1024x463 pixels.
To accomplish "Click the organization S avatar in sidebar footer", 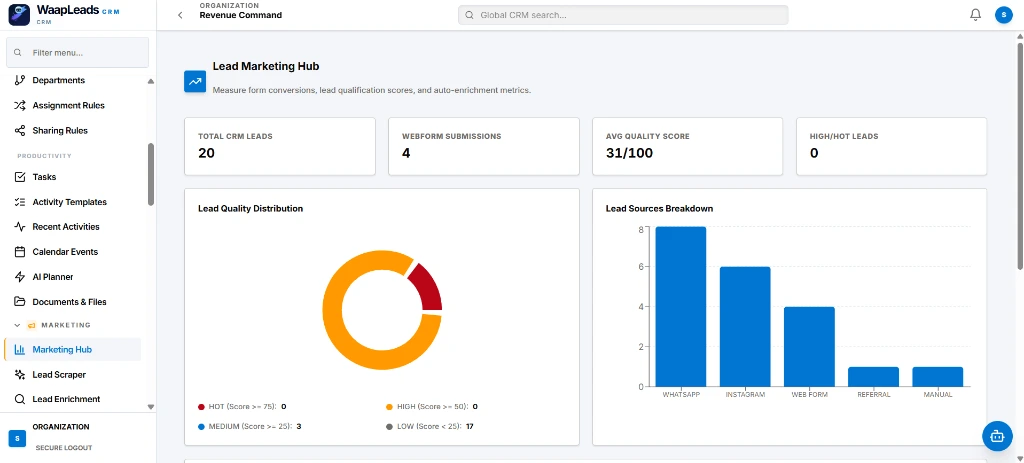I will [x=18, y=438].
